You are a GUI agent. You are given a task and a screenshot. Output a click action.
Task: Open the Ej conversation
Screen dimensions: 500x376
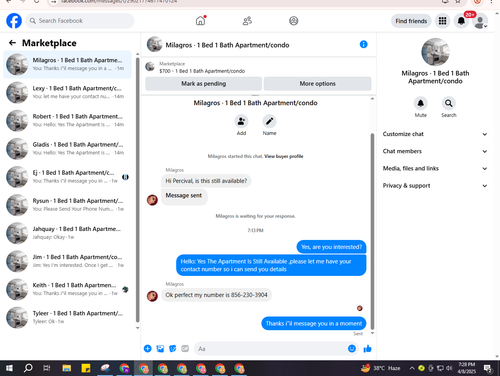click(x=67, y=177)
